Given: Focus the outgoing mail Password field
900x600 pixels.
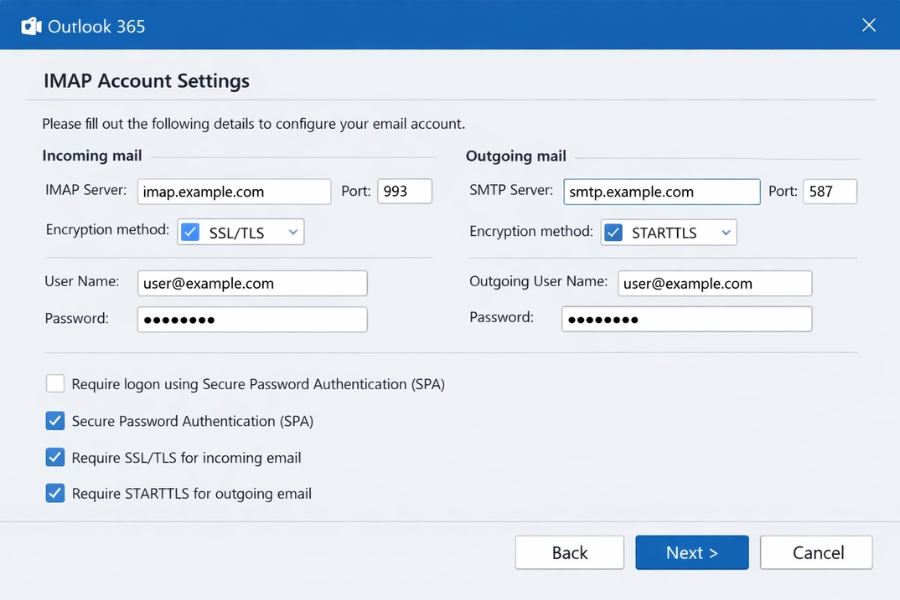Looking at the screenshot, I should pyautogui.click(x=687, y=318).
